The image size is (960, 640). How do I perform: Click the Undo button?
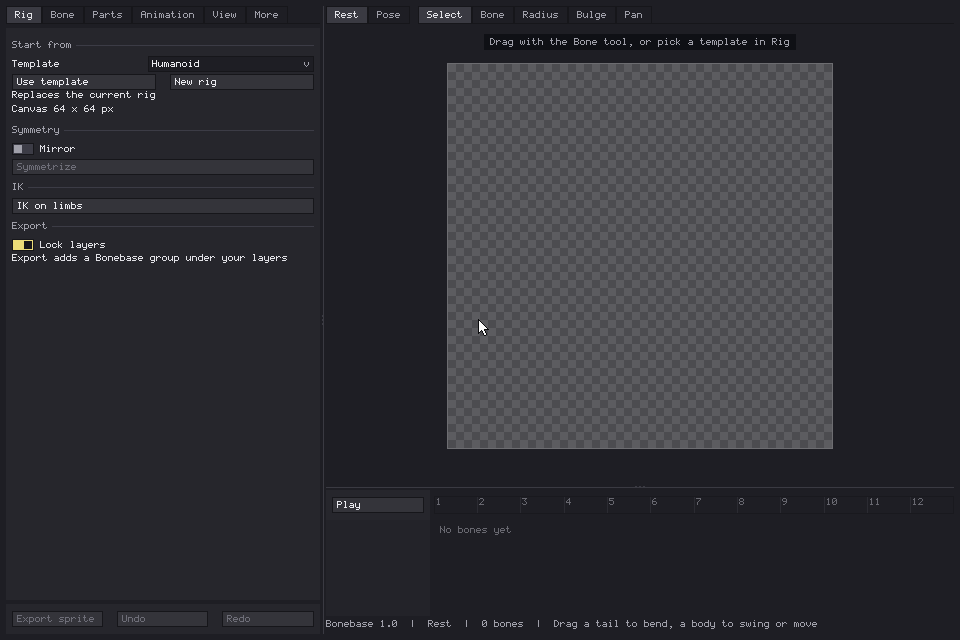[162, 619]
